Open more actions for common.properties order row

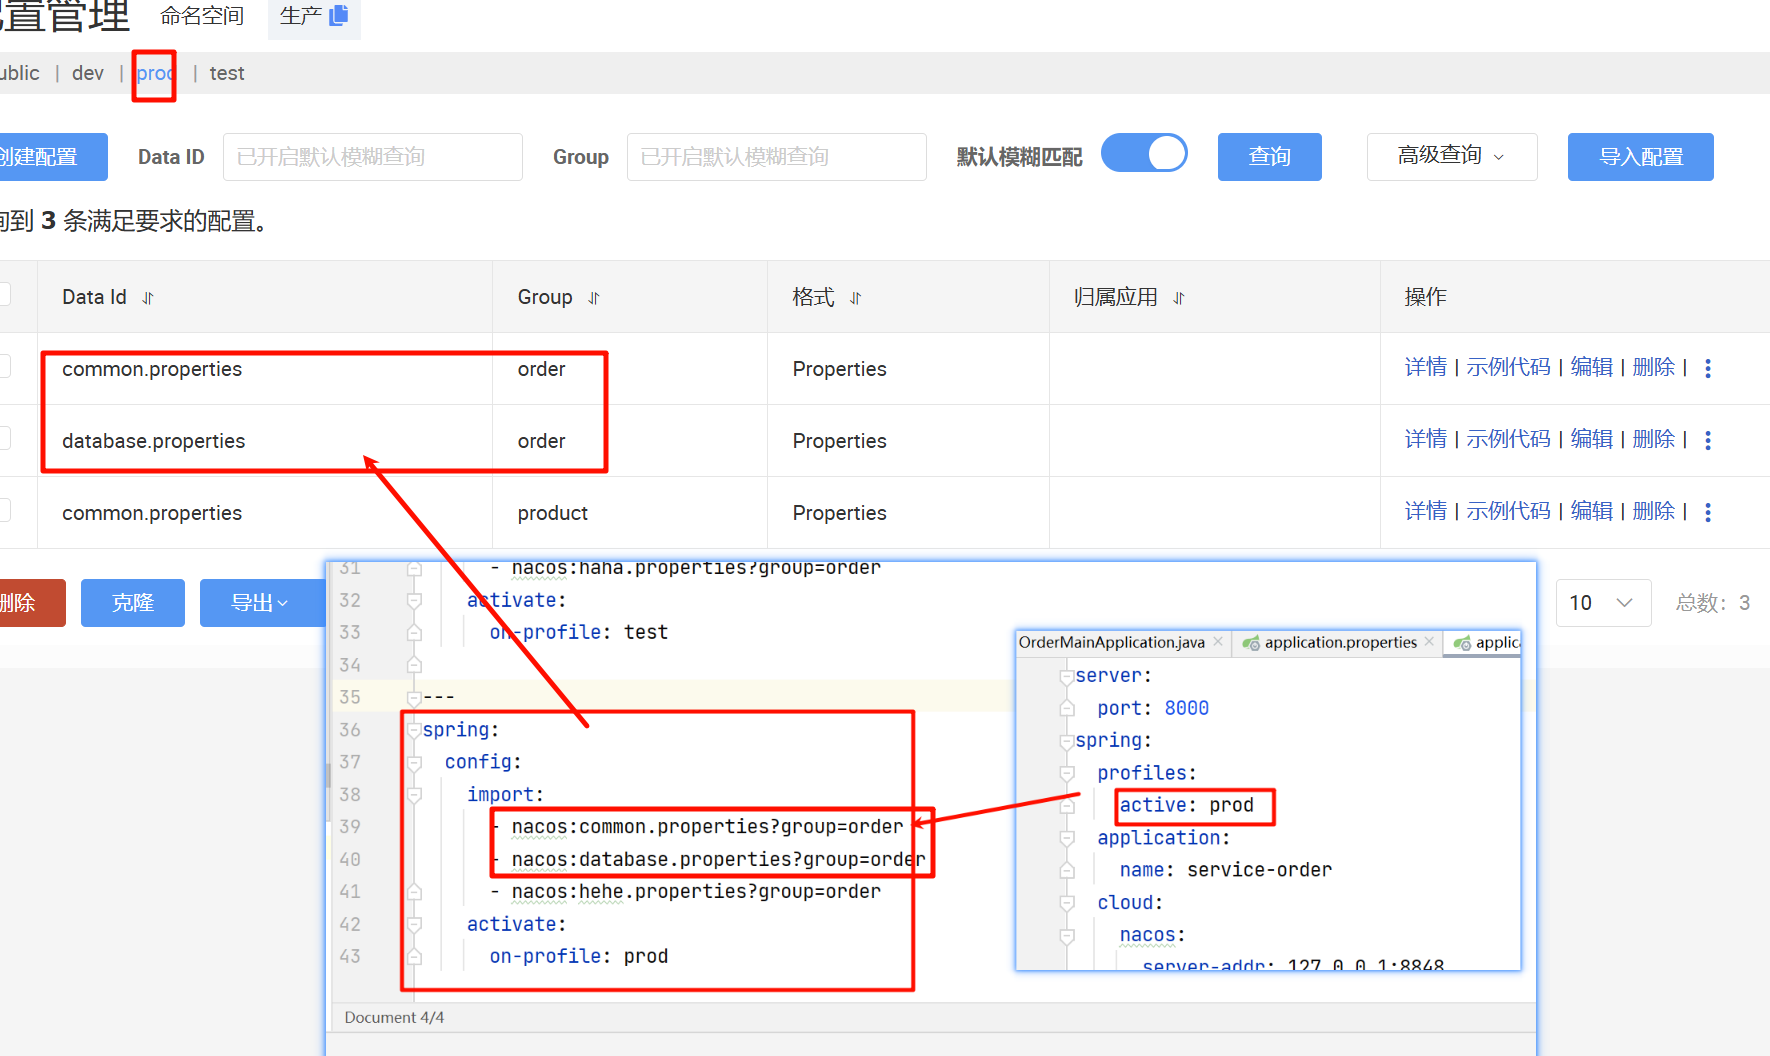point(1708,368)
